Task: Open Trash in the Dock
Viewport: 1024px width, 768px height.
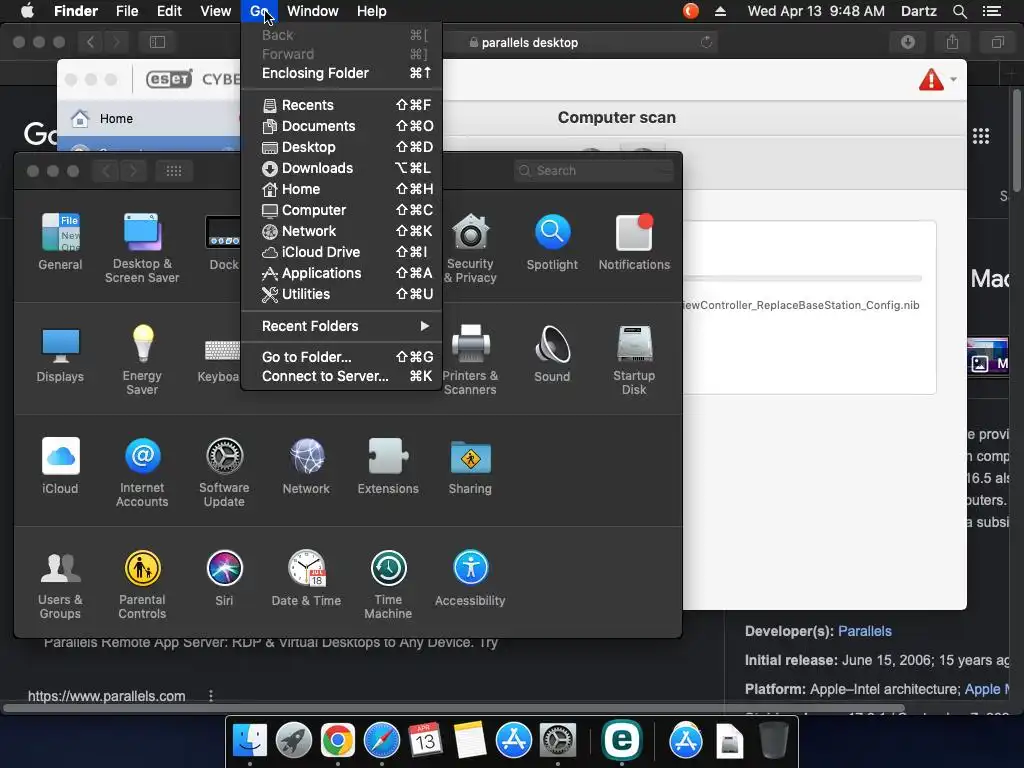Action: coord(773,741)
